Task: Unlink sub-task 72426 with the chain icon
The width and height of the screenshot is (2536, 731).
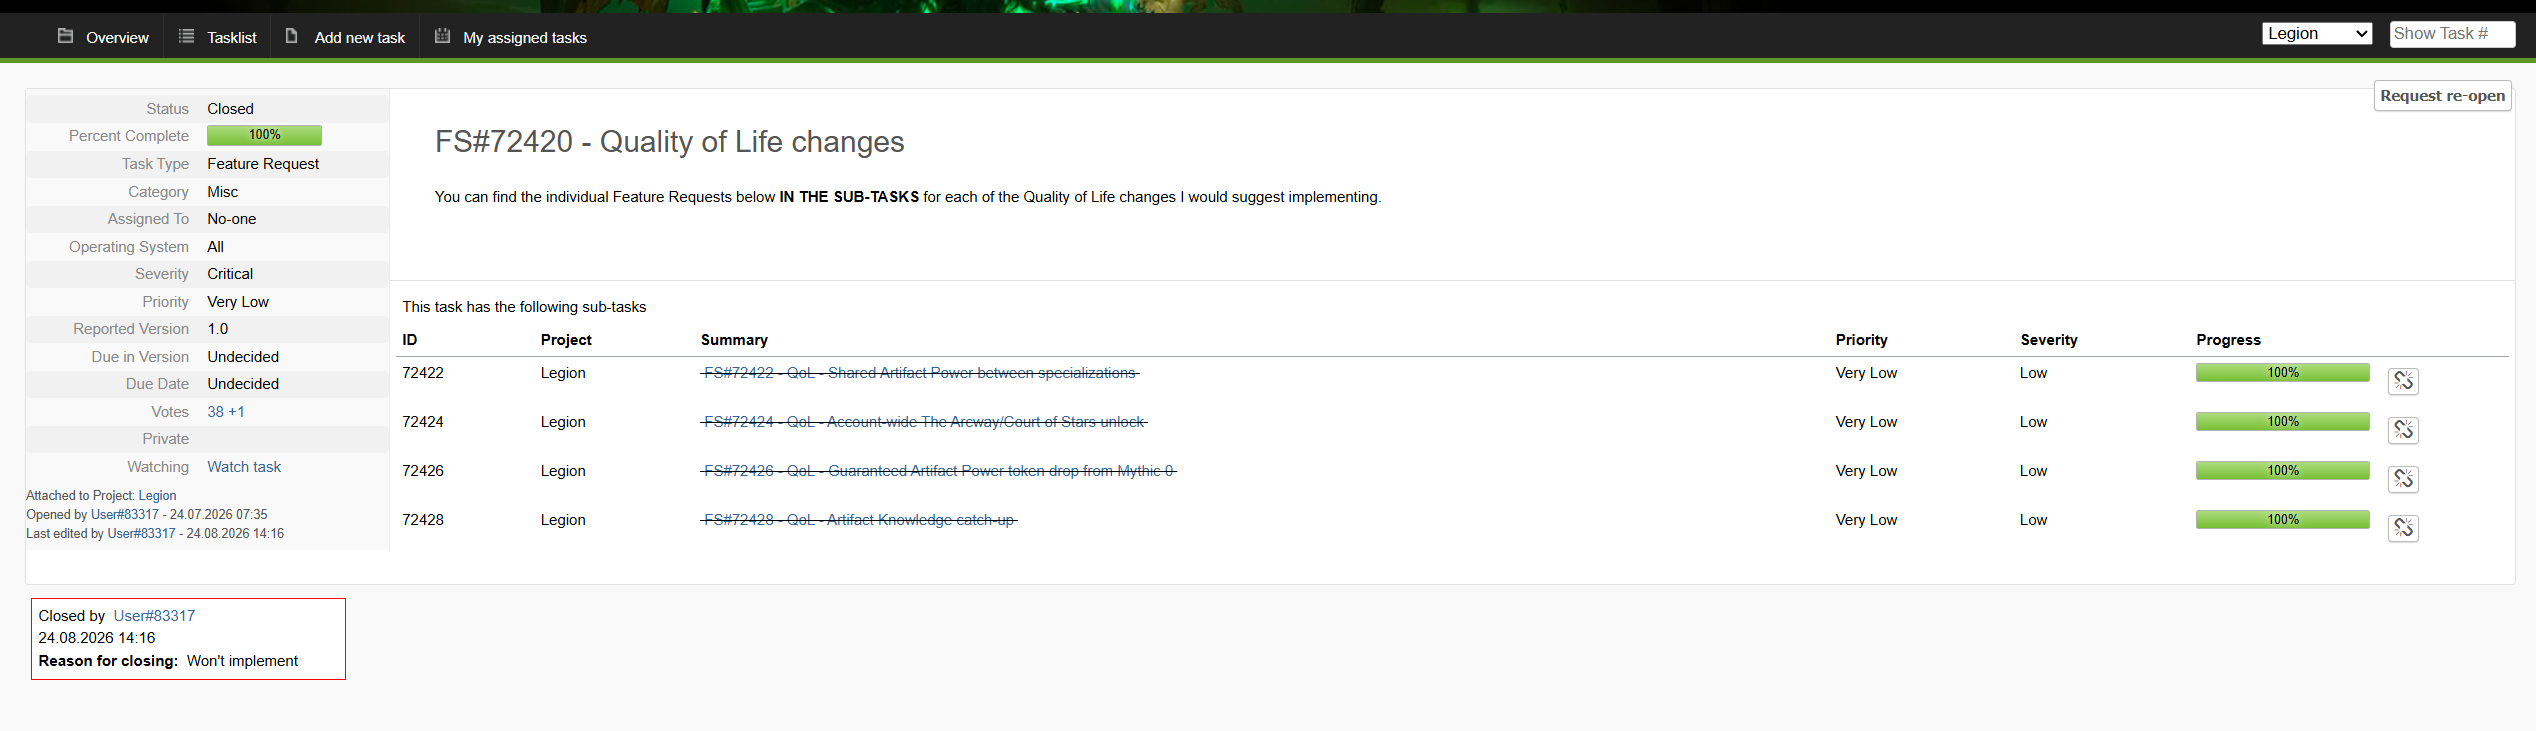Action: 2403,479
